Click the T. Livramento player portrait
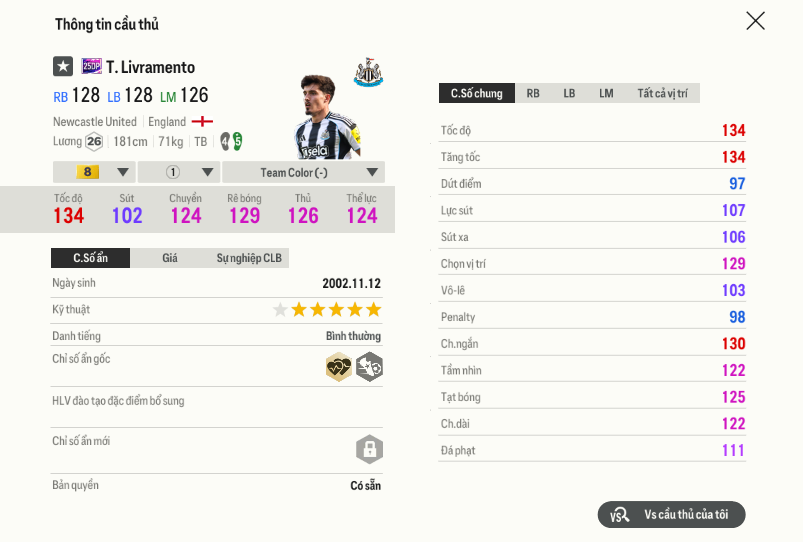803x542 pixels. coord(326,118)
